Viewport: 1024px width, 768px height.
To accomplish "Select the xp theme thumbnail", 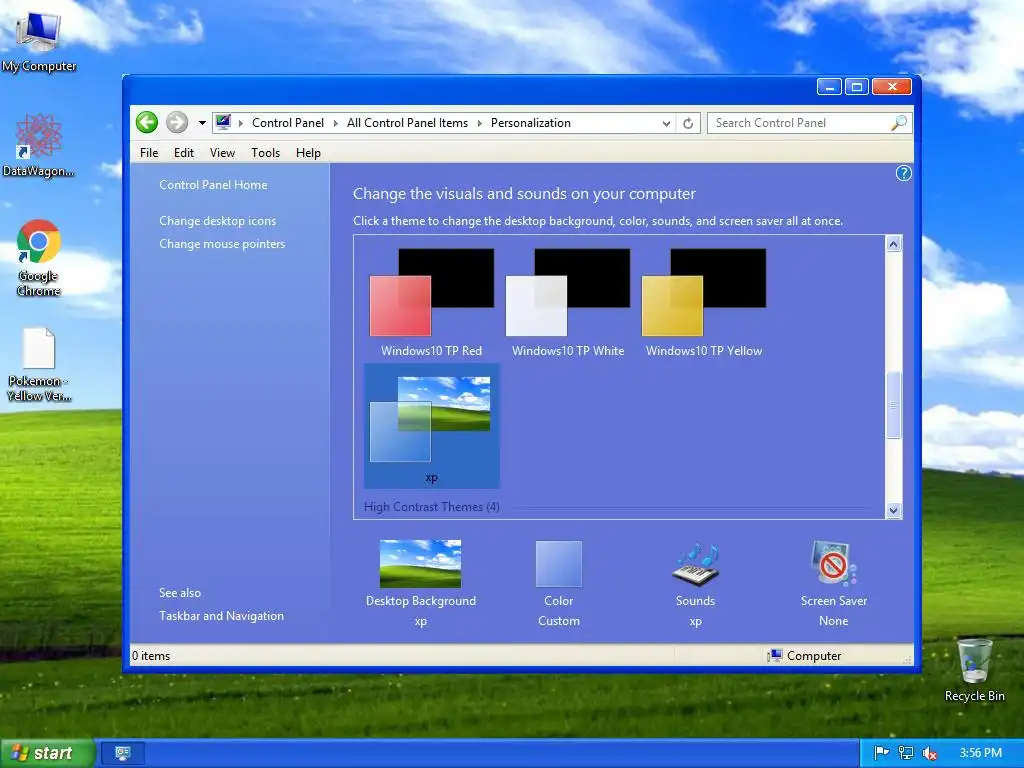I will 432,426.
